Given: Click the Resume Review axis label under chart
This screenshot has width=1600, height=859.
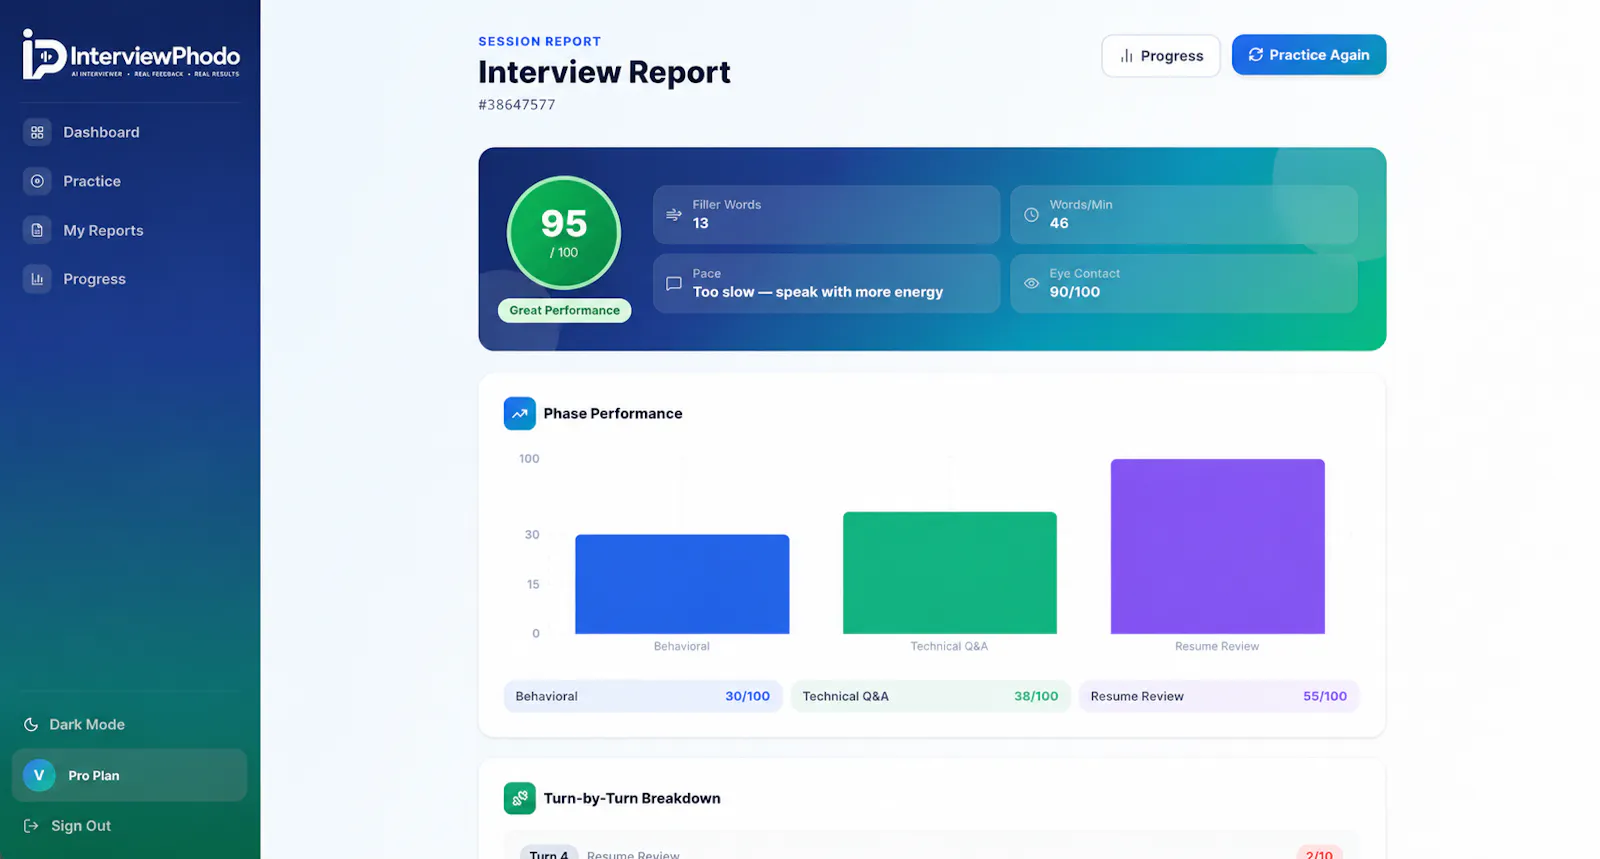Looking at the screenshot, I should click(1217, 647).
